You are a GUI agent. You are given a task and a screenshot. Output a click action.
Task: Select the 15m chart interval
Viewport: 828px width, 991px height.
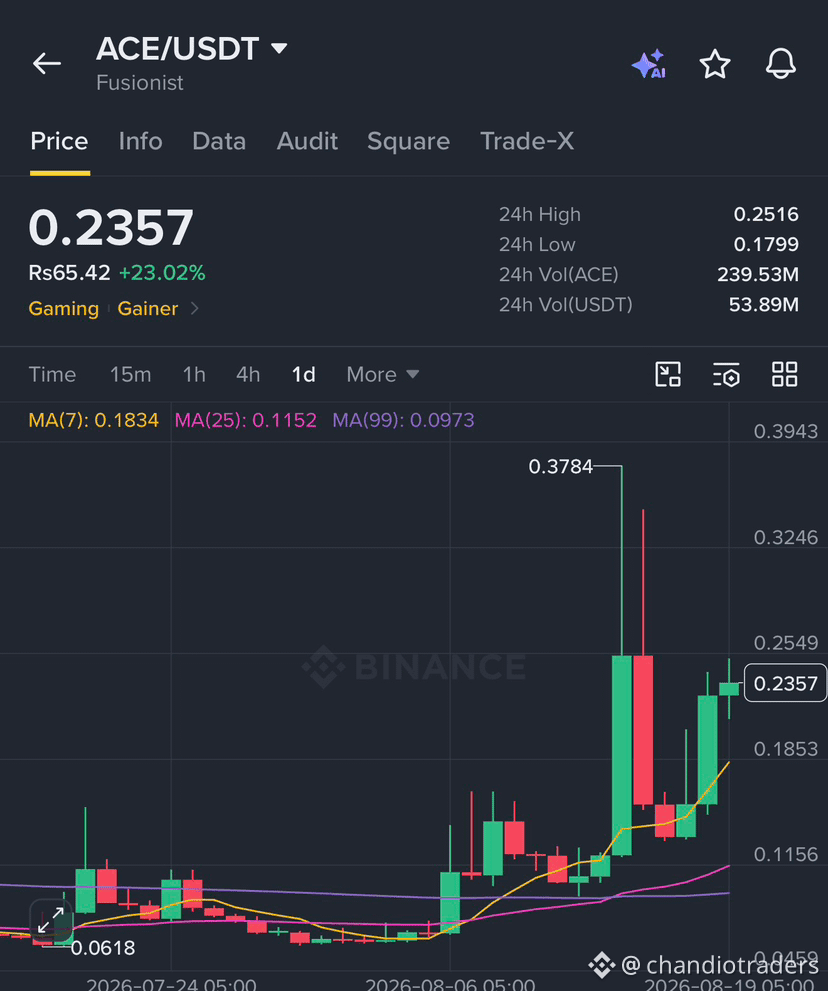130,375
